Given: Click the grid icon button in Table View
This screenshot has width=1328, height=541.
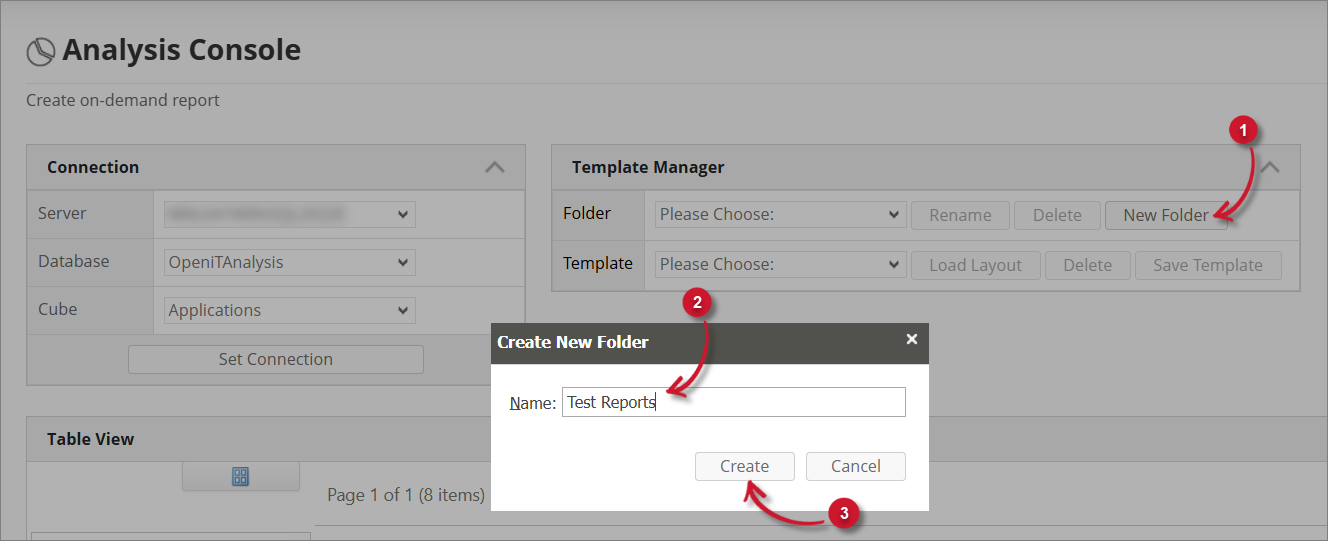Looking at the screenshot, I should [x=240, y=476].
